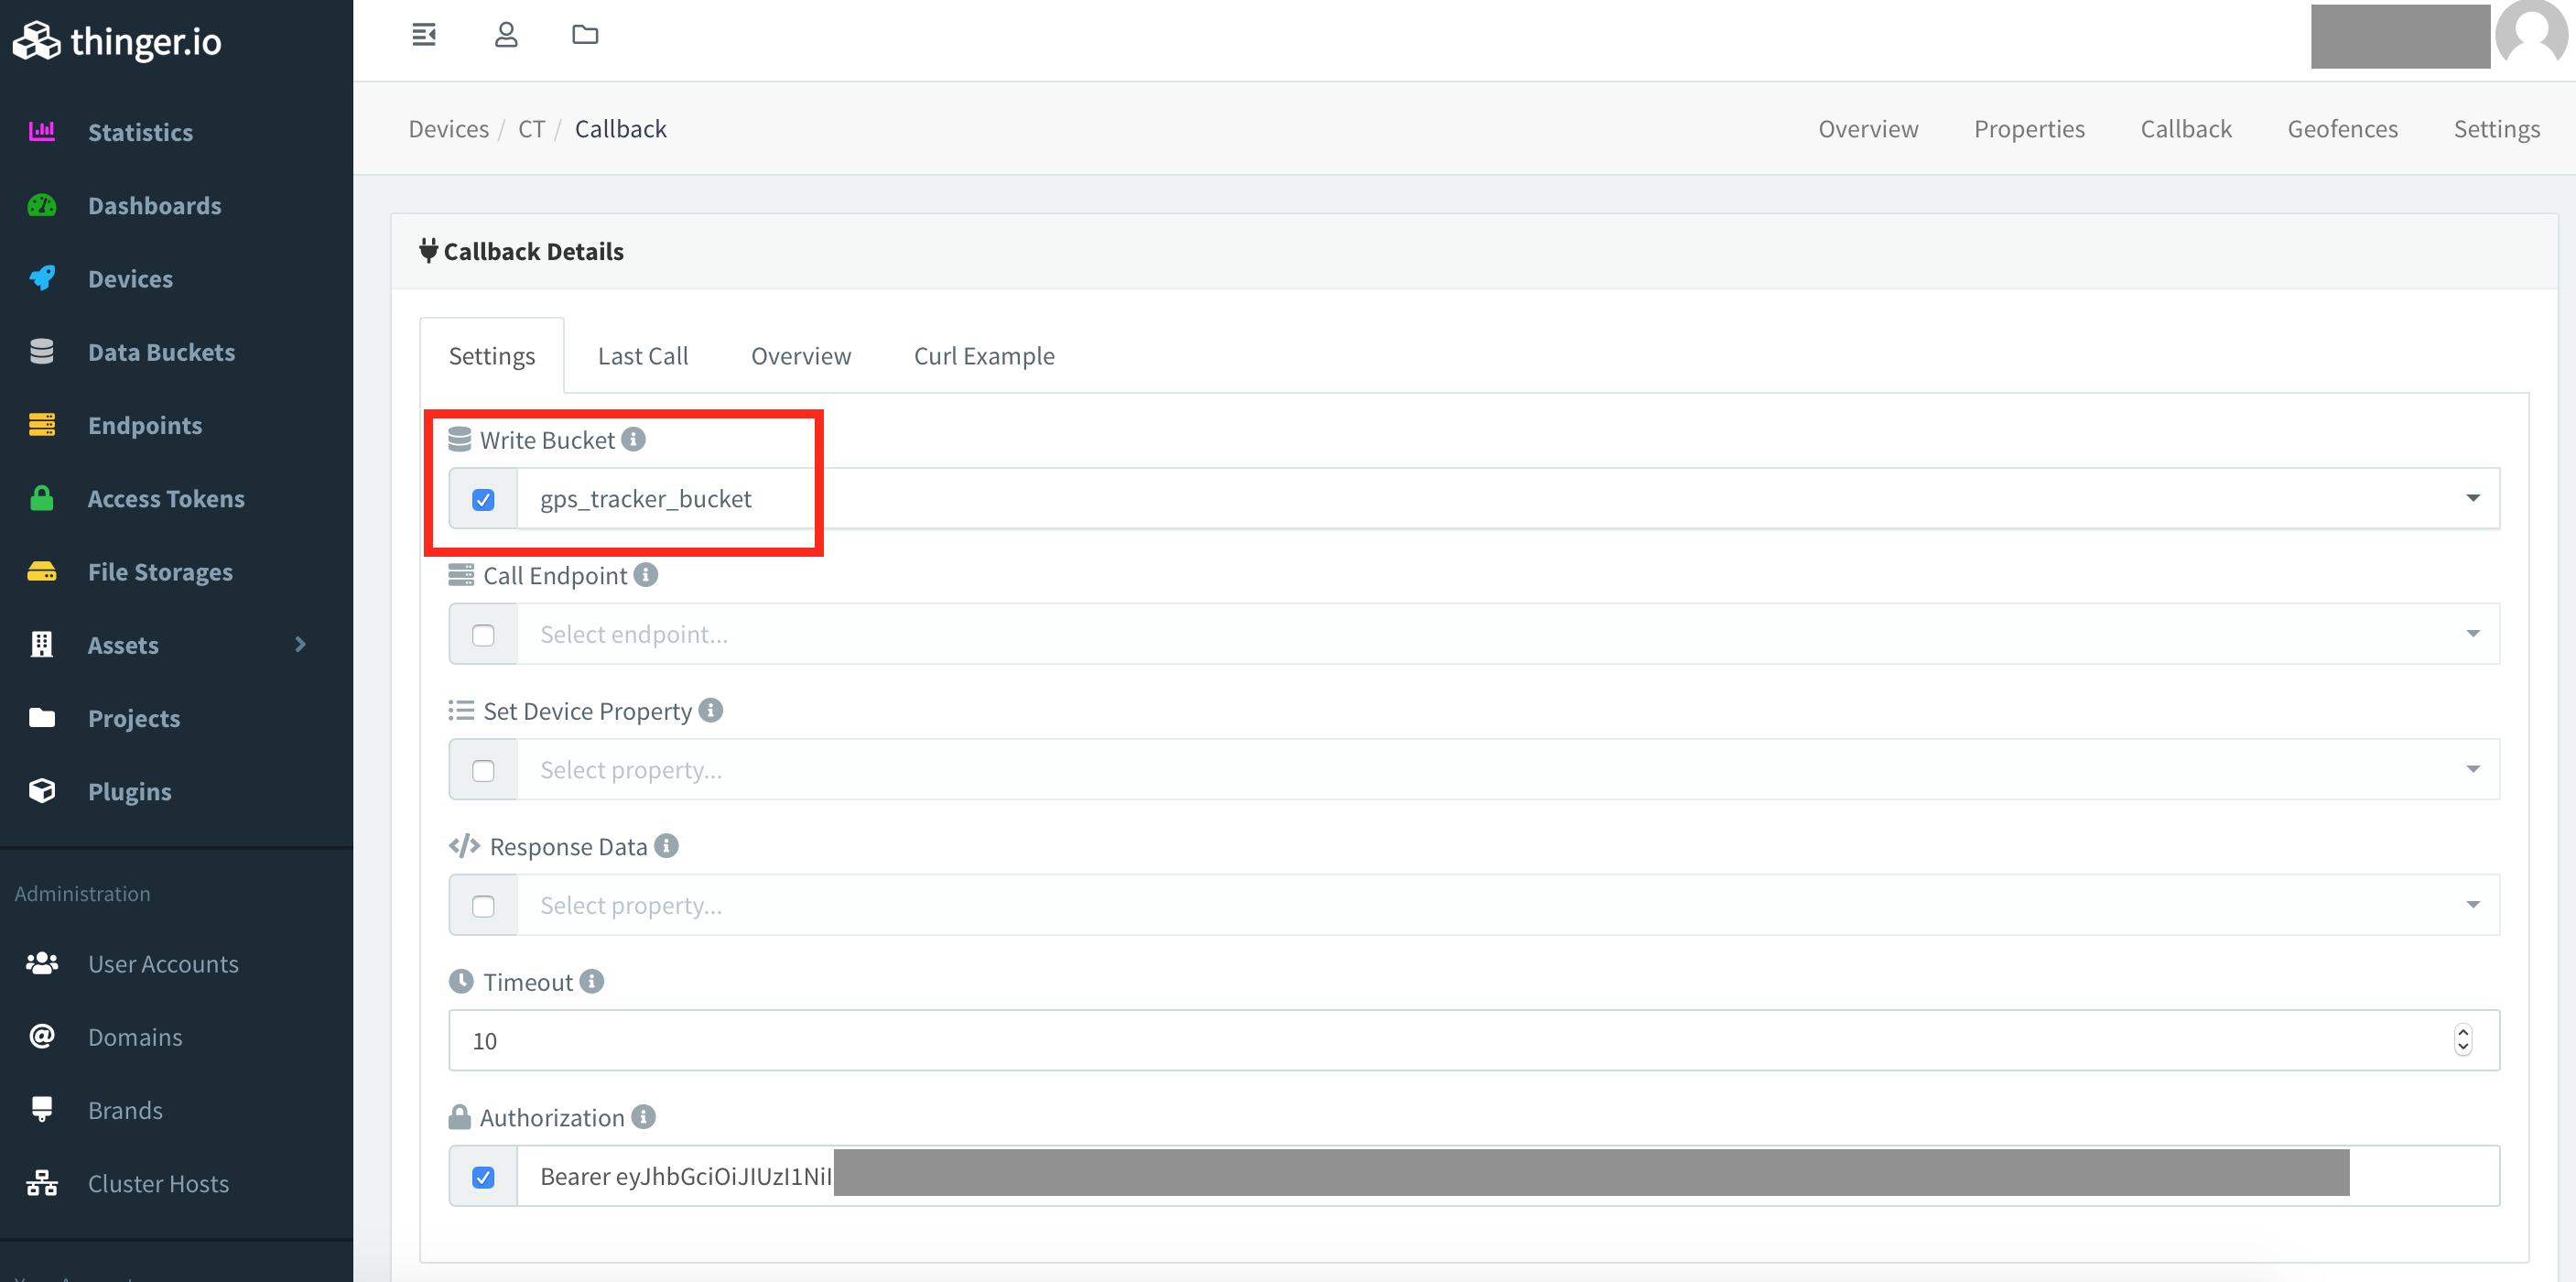Open the Curl Example tab
Viewport: 2576px width, 1282px height.
tap(984, 356)
